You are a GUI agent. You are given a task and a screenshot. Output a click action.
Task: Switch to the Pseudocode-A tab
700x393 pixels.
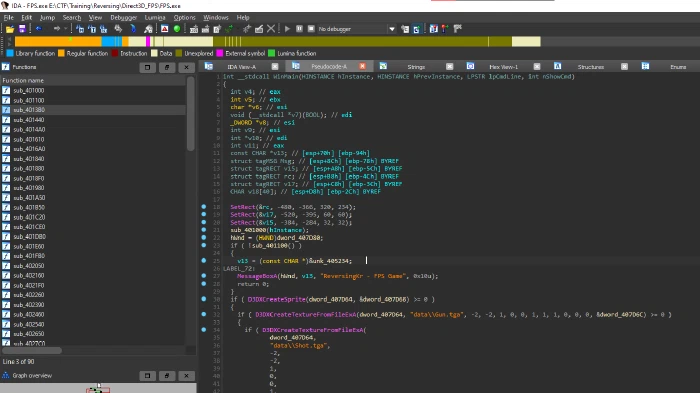[329, 67]
